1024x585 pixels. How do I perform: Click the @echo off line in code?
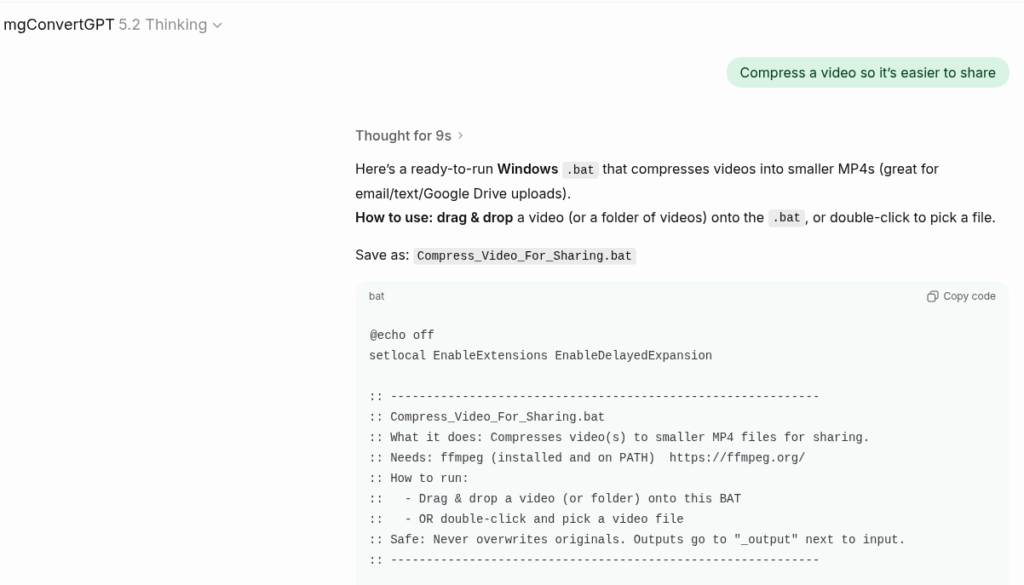click(x=402, y=335)
